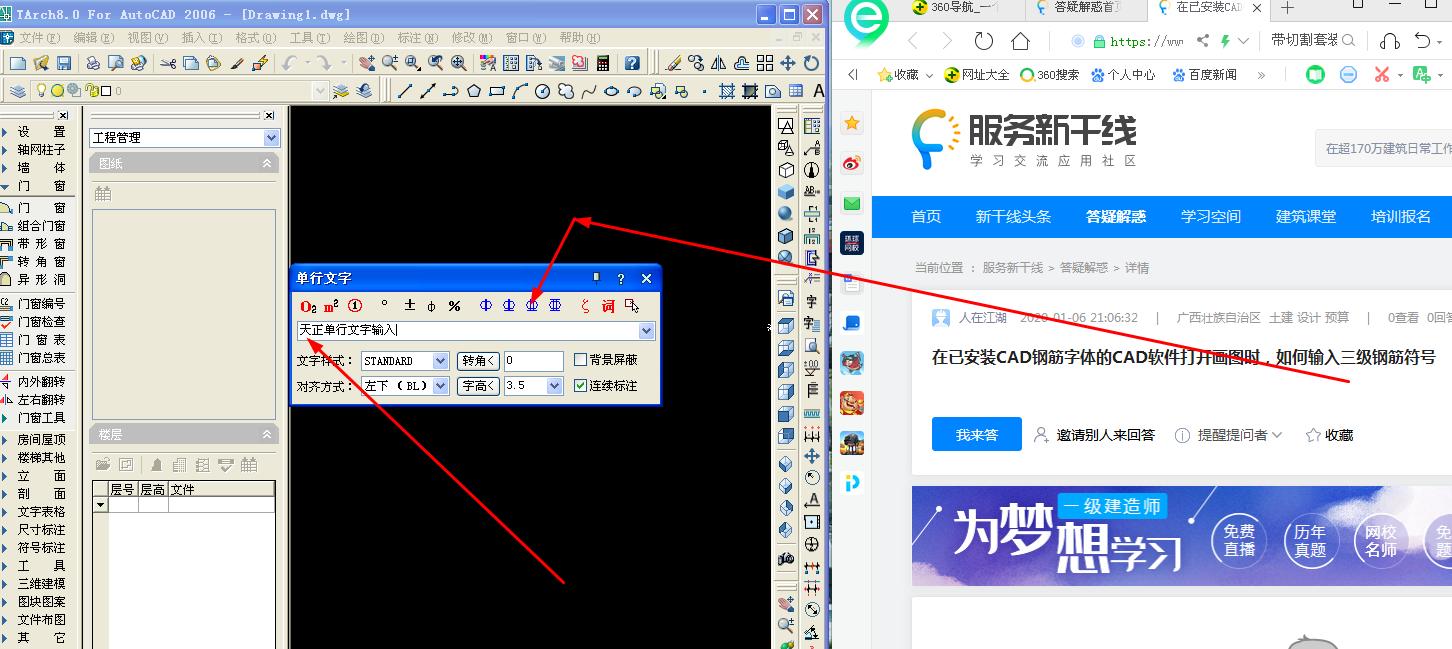Image resolution: width=1452 pixels, height=649 pixels.
Task: Insert grade-two rebar symbol
Action: click(509, 305)
